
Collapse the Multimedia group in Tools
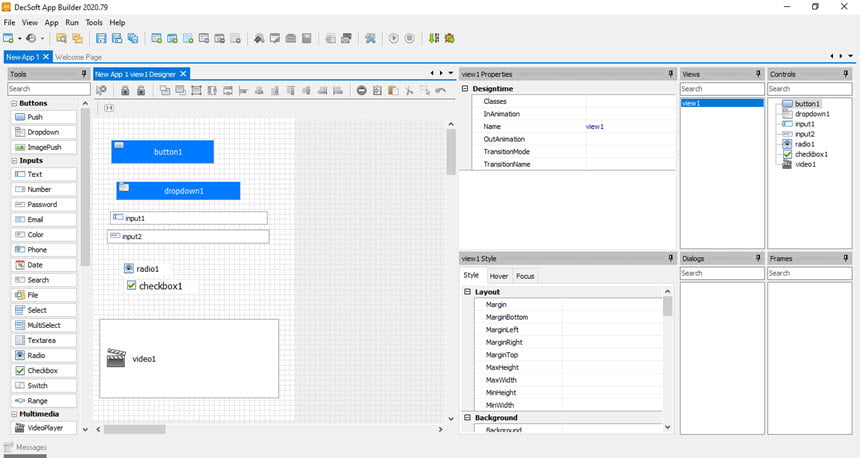(14, 414)
